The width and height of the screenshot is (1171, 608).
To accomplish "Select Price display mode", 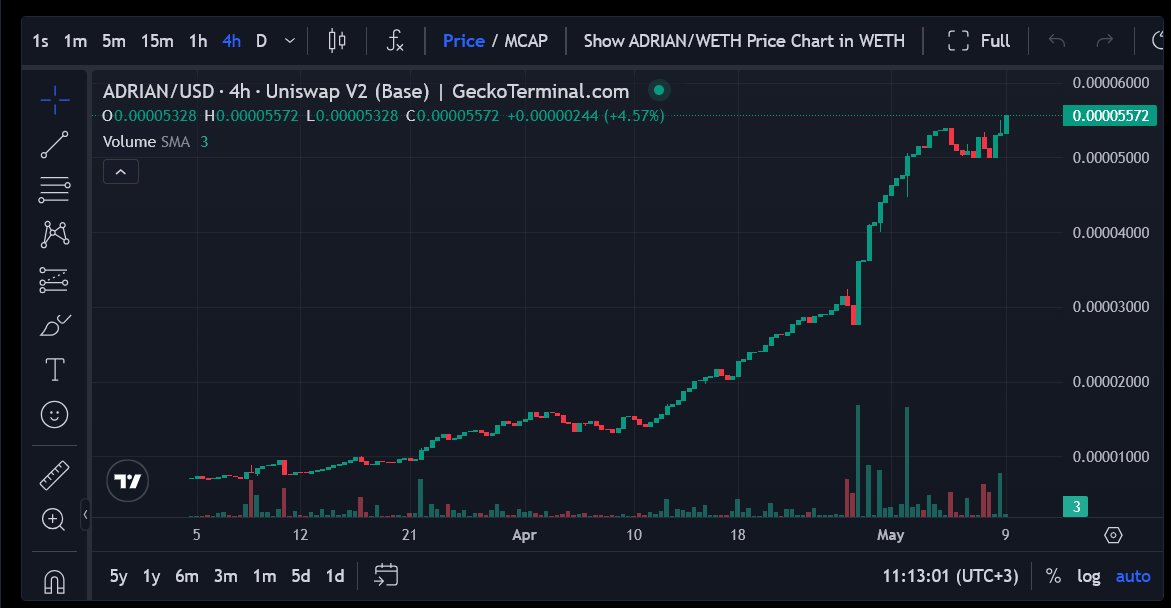I will click(464, 41).
